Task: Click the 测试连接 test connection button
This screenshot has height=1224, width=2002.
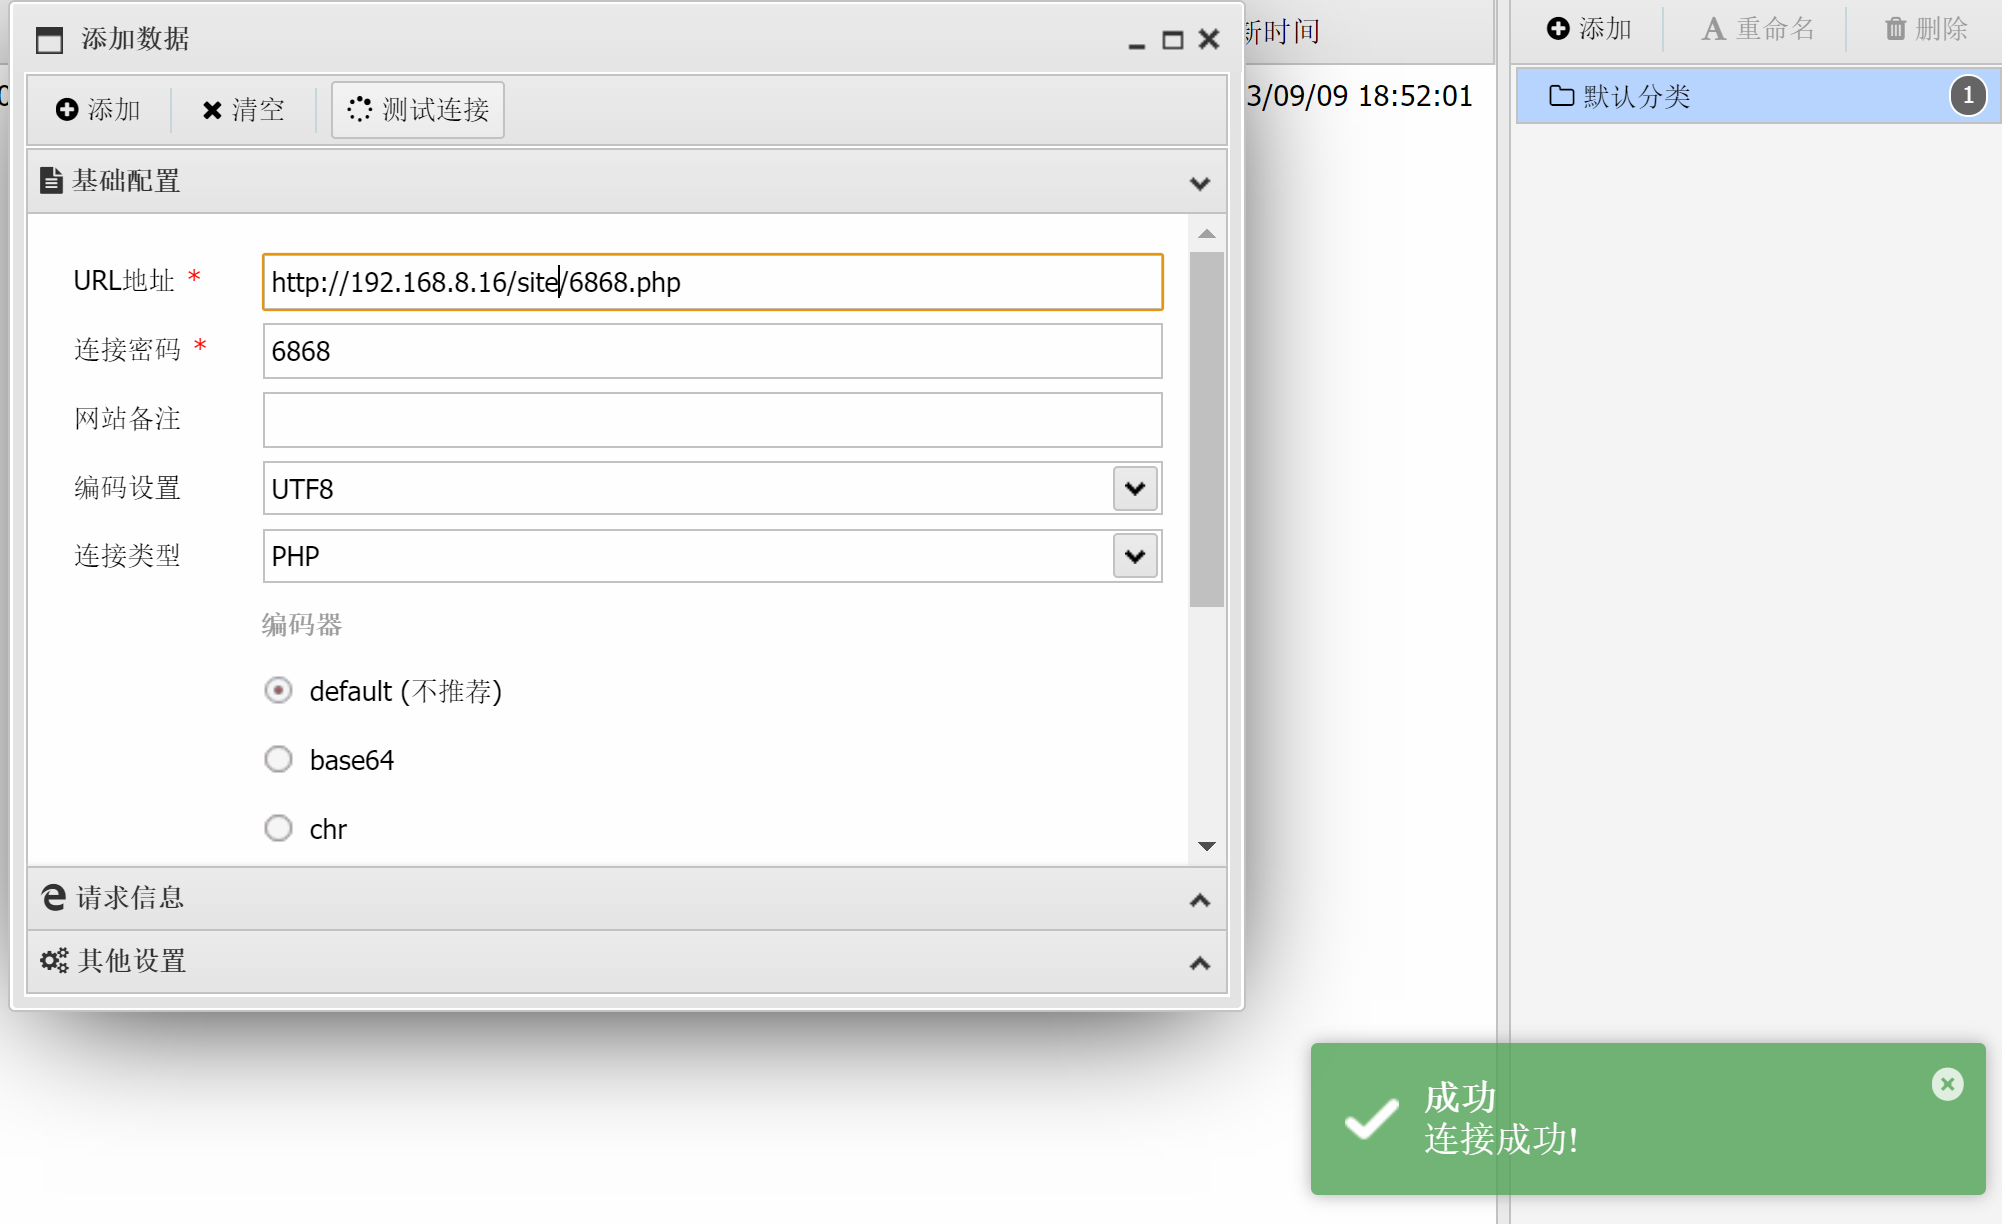Action: (x=418, y=110)
